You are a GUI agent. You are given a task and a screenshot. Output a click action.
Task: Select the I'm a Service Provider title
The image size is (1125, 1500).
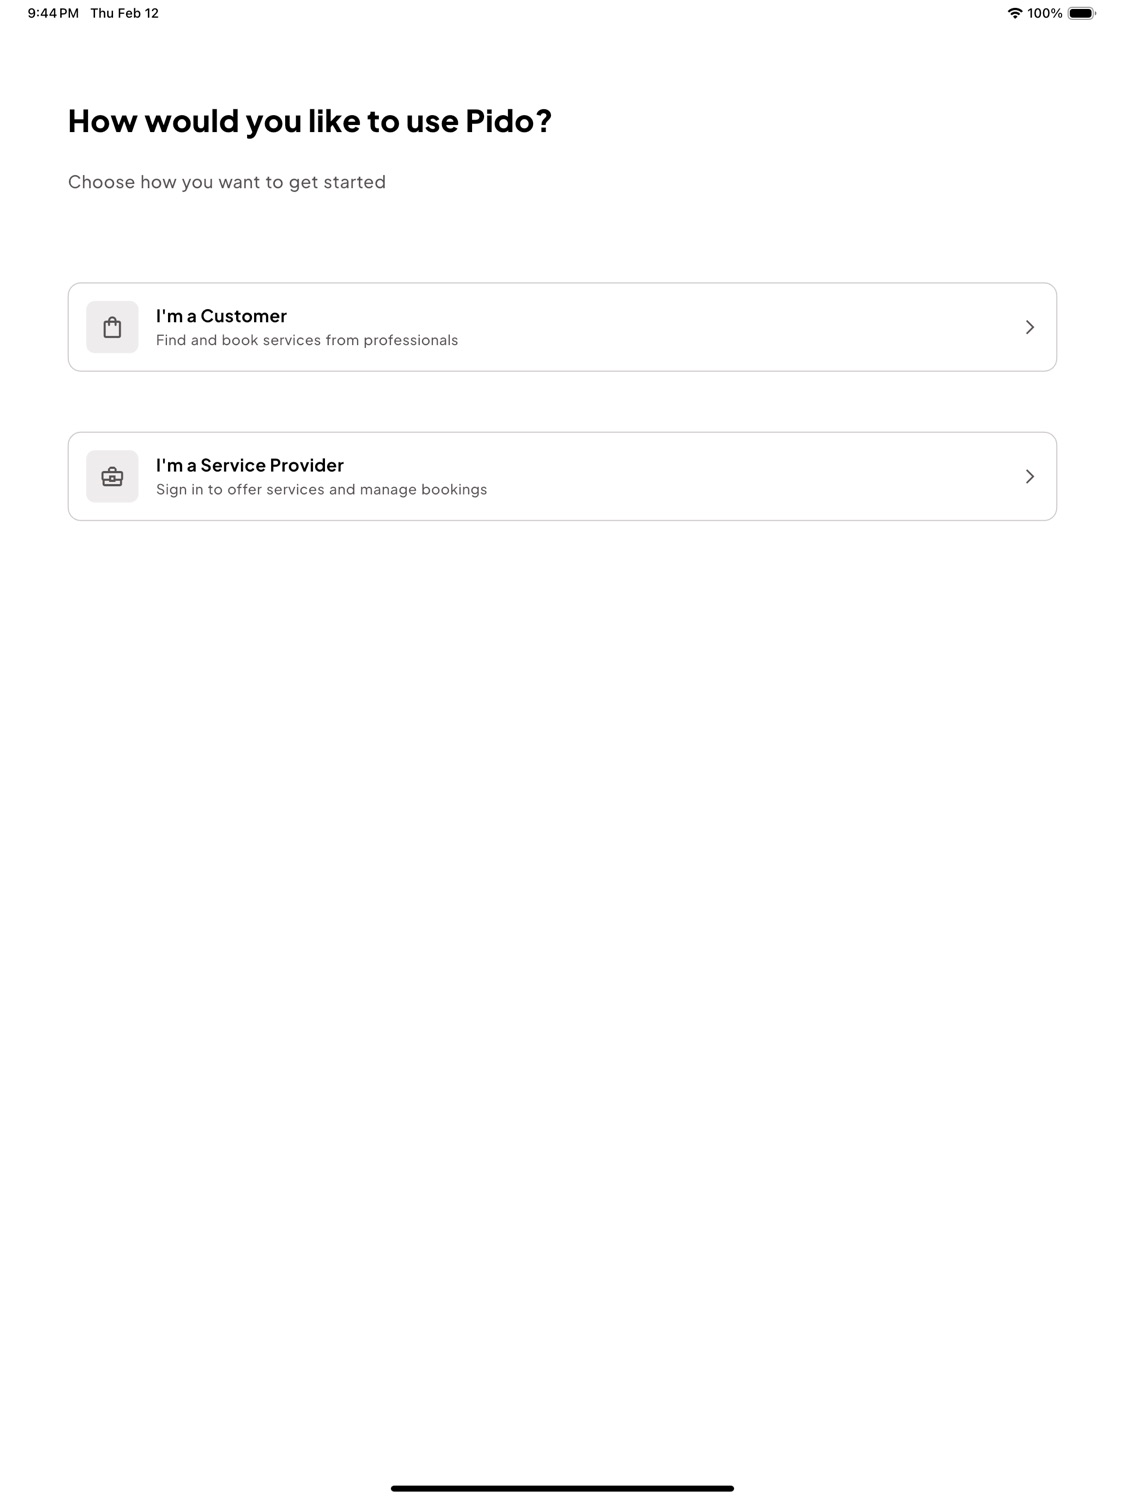(x=250, y=465)
